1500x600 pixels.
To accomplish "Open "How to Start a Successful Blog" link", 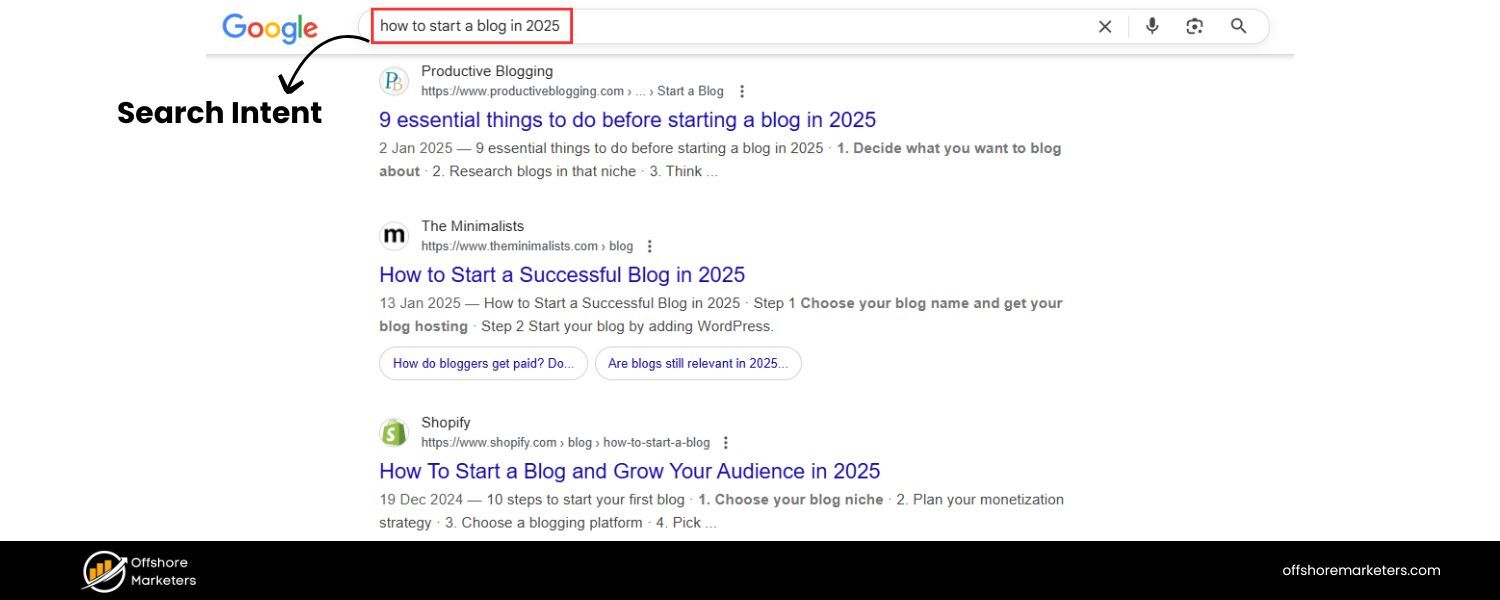I will 562,275.
